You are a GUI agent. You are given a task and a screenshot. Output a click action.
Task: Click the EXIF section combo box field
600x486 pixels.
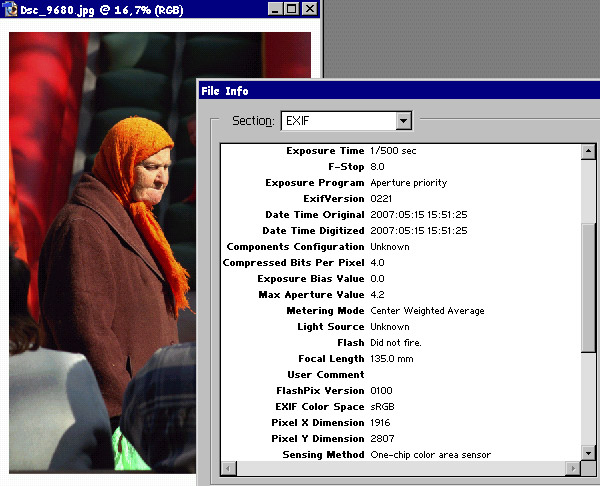tap(337, 121)
